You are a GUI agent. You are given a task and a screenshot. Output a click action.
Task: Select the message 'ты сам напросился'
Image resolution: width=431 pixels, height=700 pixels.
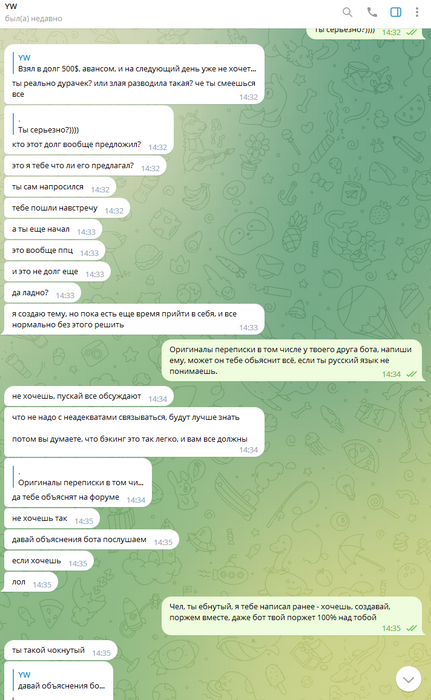(x=60, y=187)
